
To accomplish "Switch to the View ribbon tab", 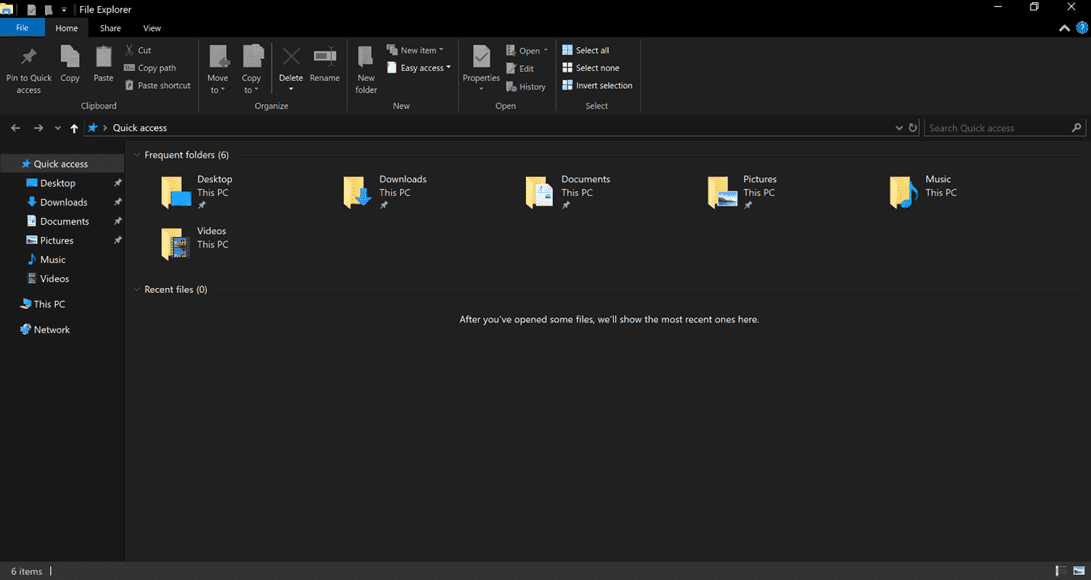I will point(152,29).
